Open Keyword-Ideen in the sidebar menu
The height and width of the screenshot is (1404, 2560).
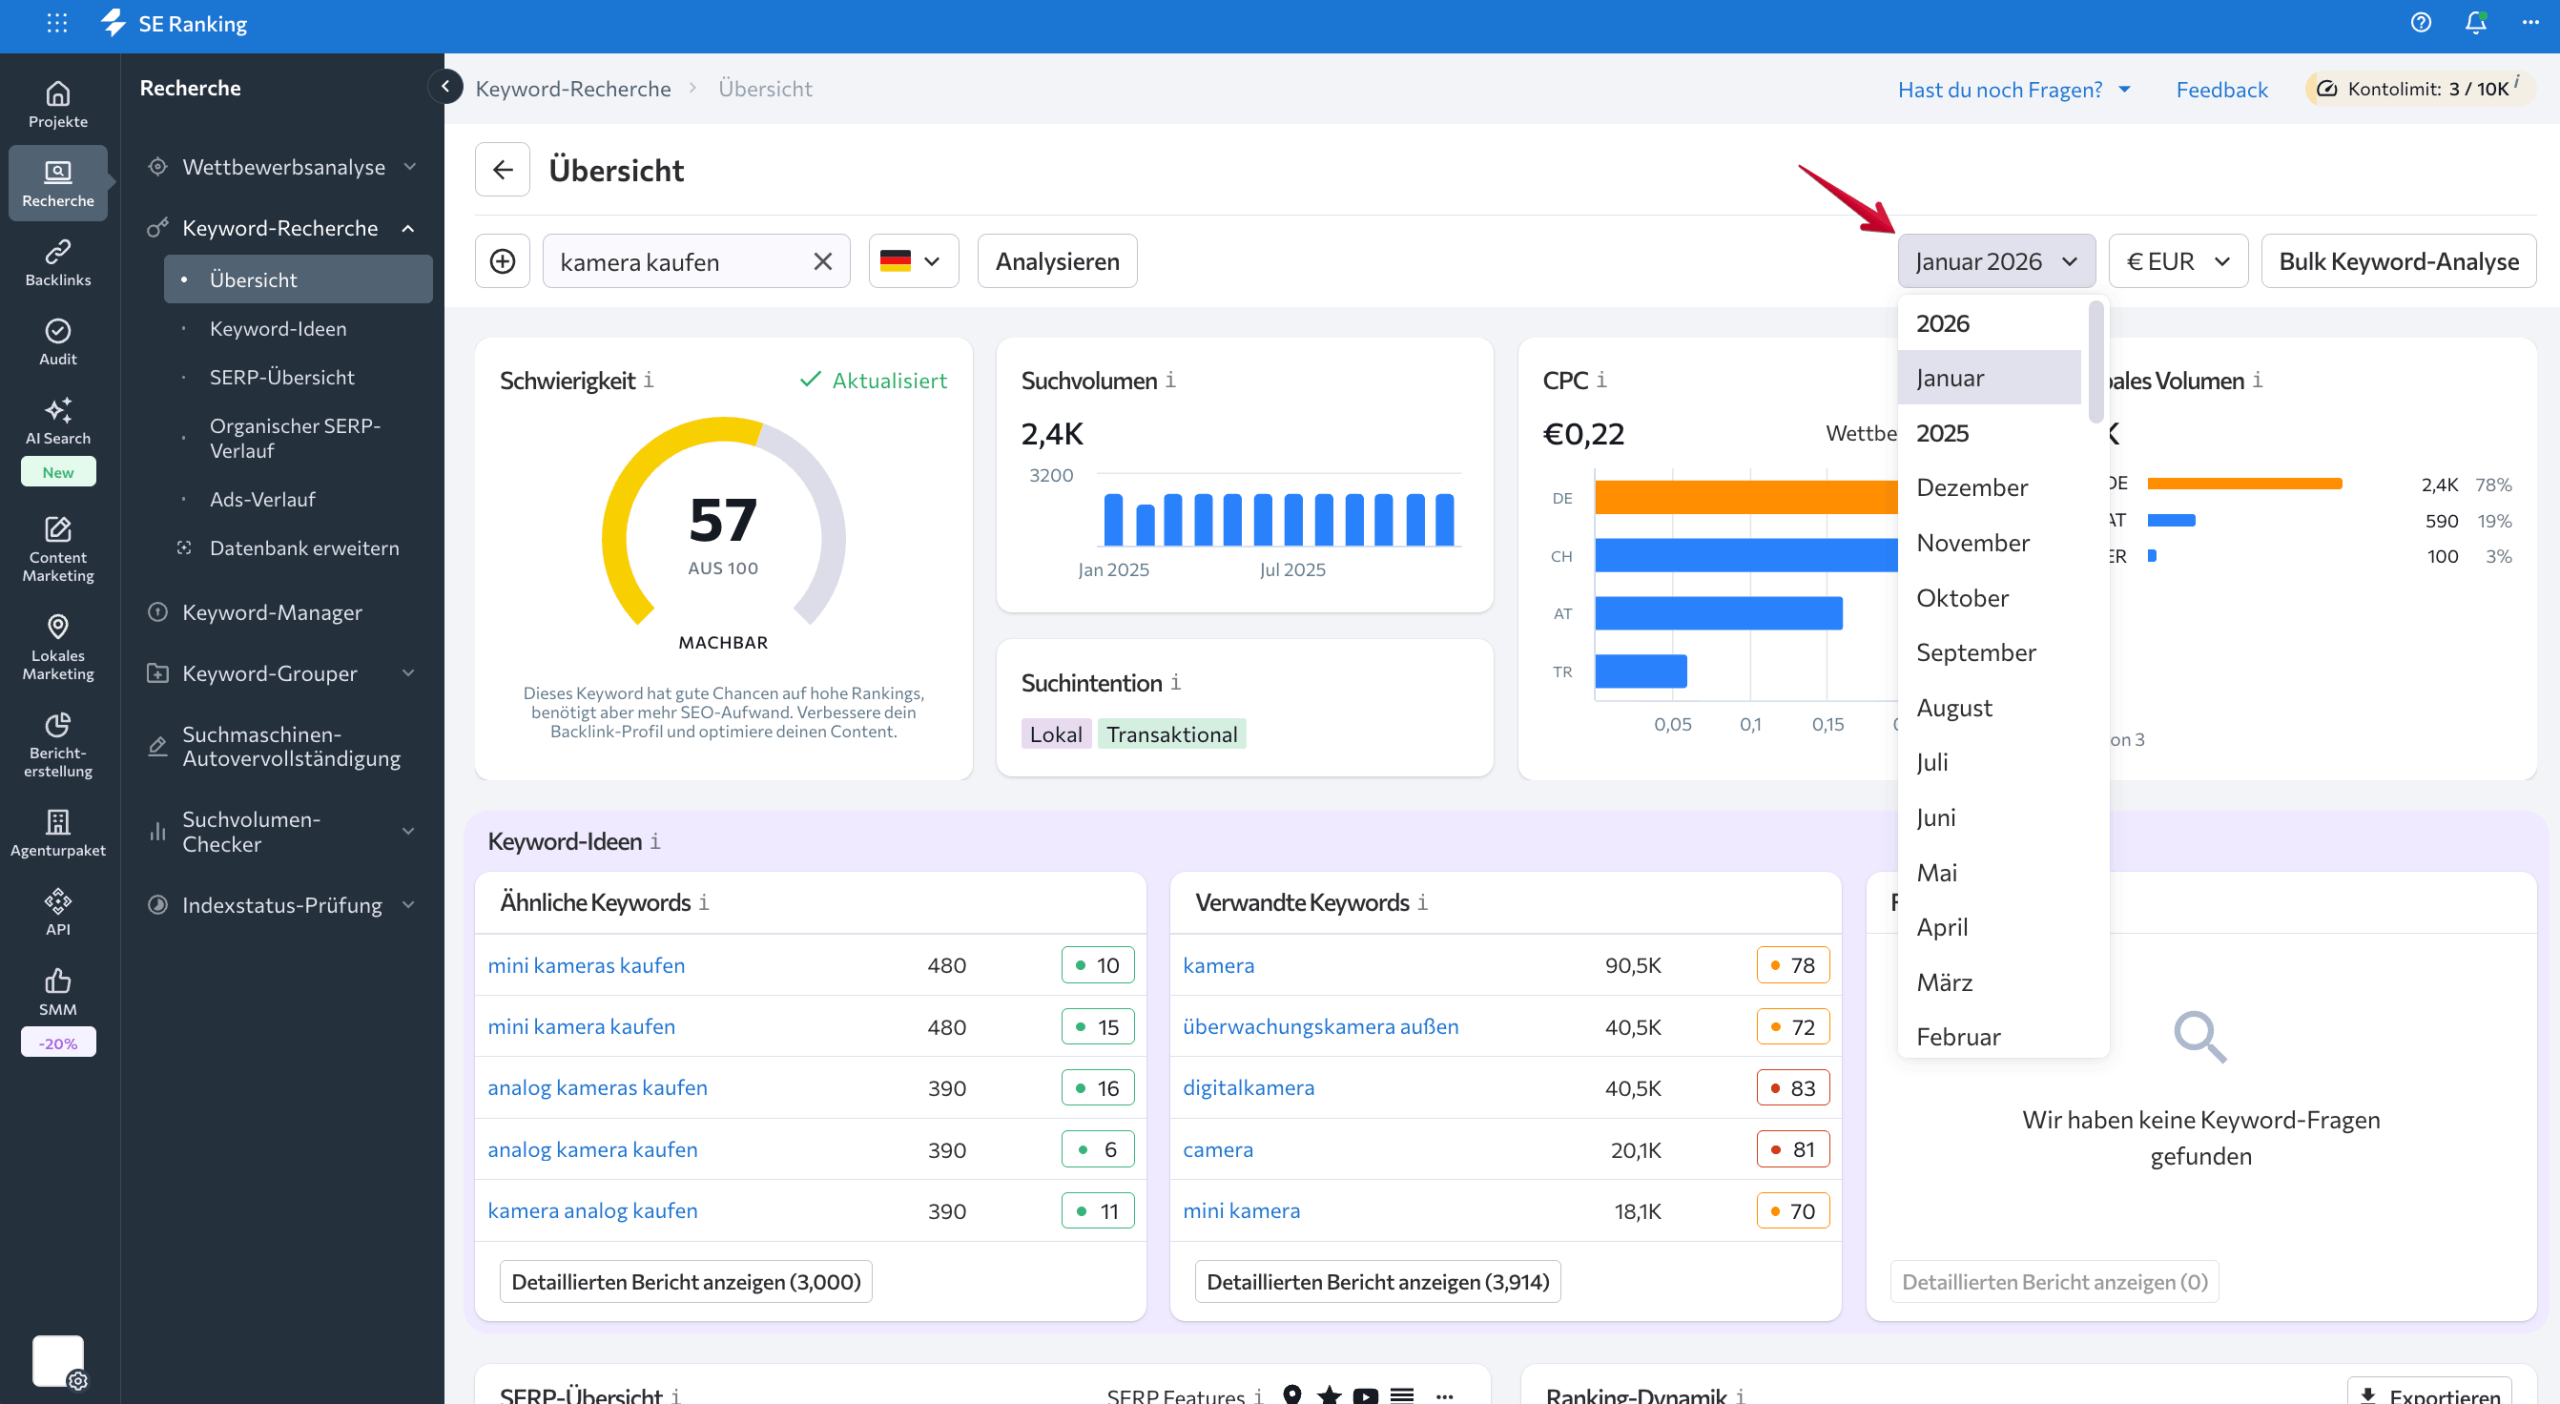(277, 328)
